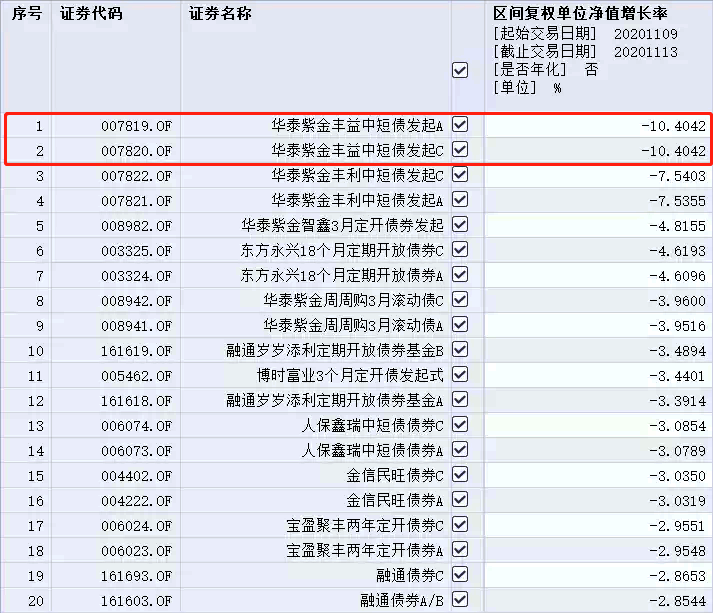Click growth rate value -3.0854

click(x=678, y=426)
